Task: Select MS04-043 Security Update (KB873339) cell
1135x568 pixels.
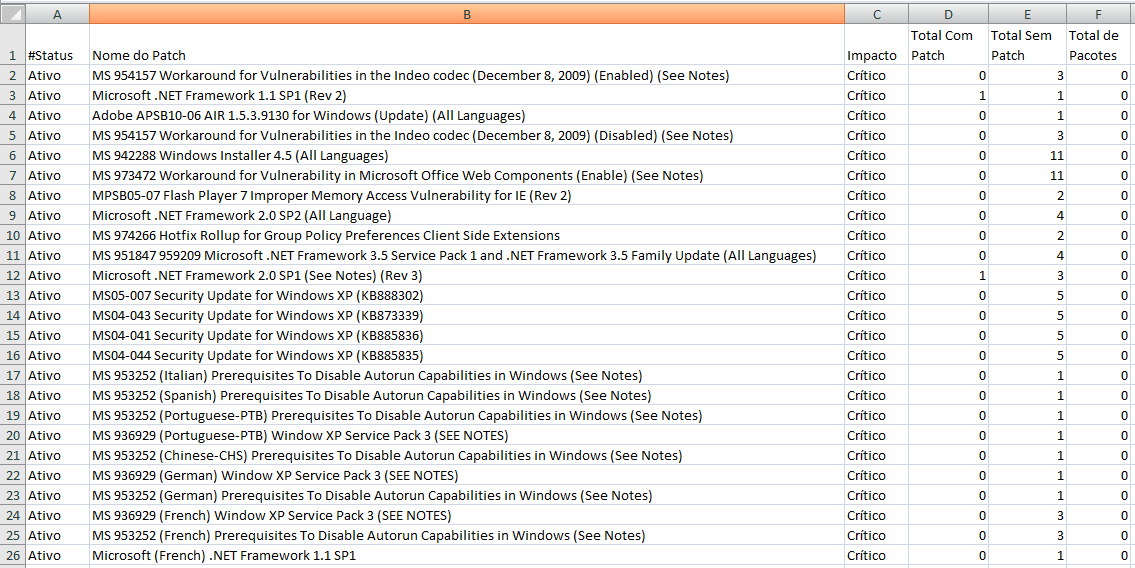Action: pos(467,315)
